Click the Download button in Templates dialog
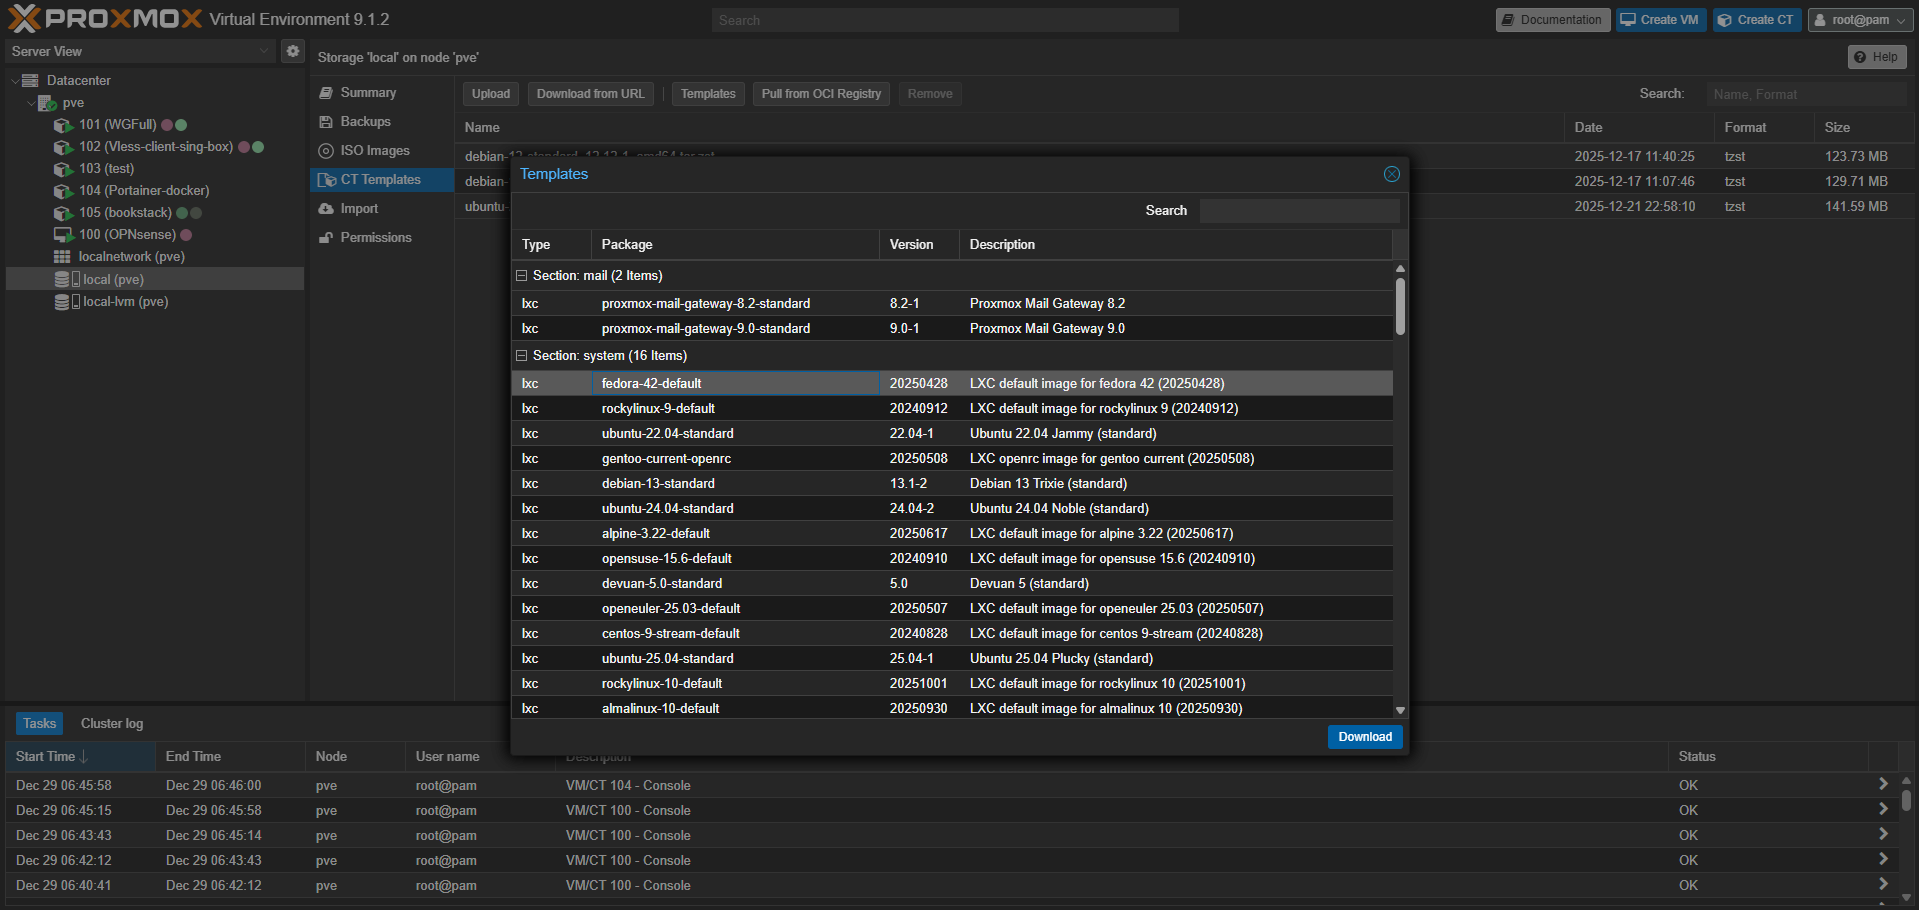Screen dimensions: 1919x910 [x=1365, y=737]
